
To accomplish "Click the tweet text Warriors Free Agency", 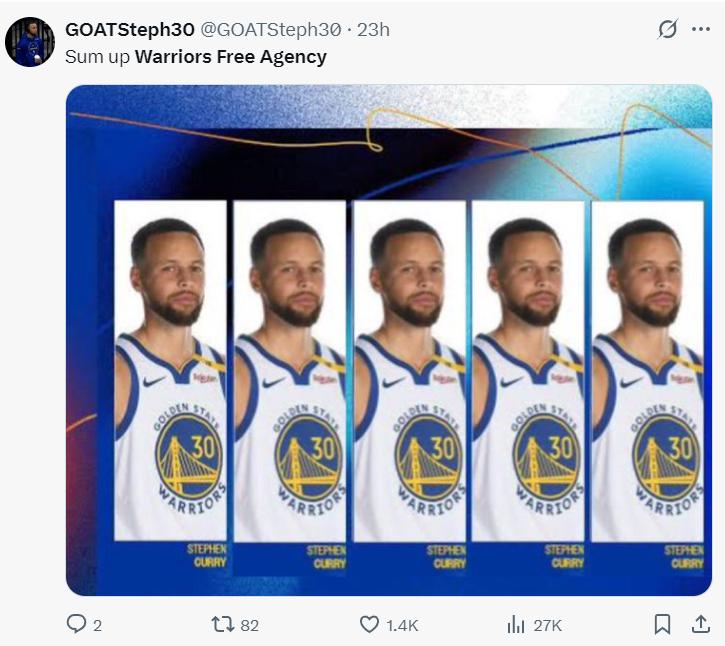I will pos(231,57).
